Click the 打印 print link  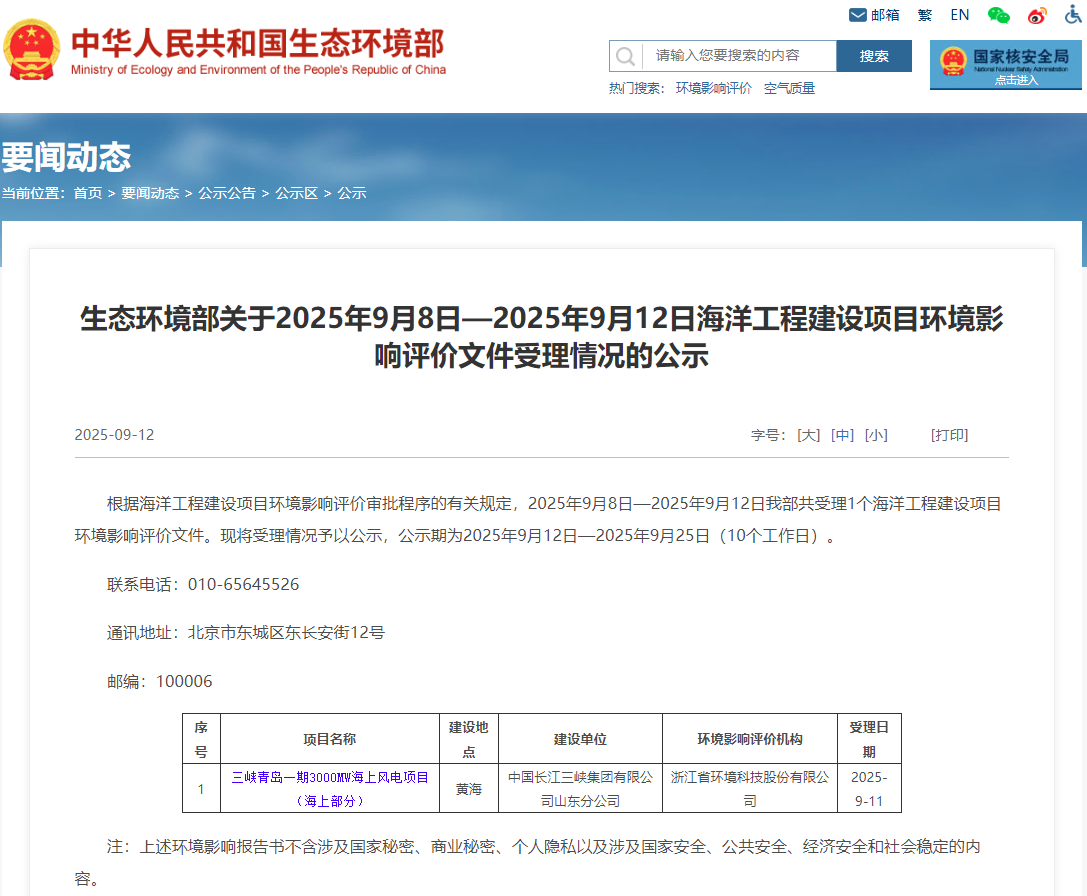coord(949,435)
